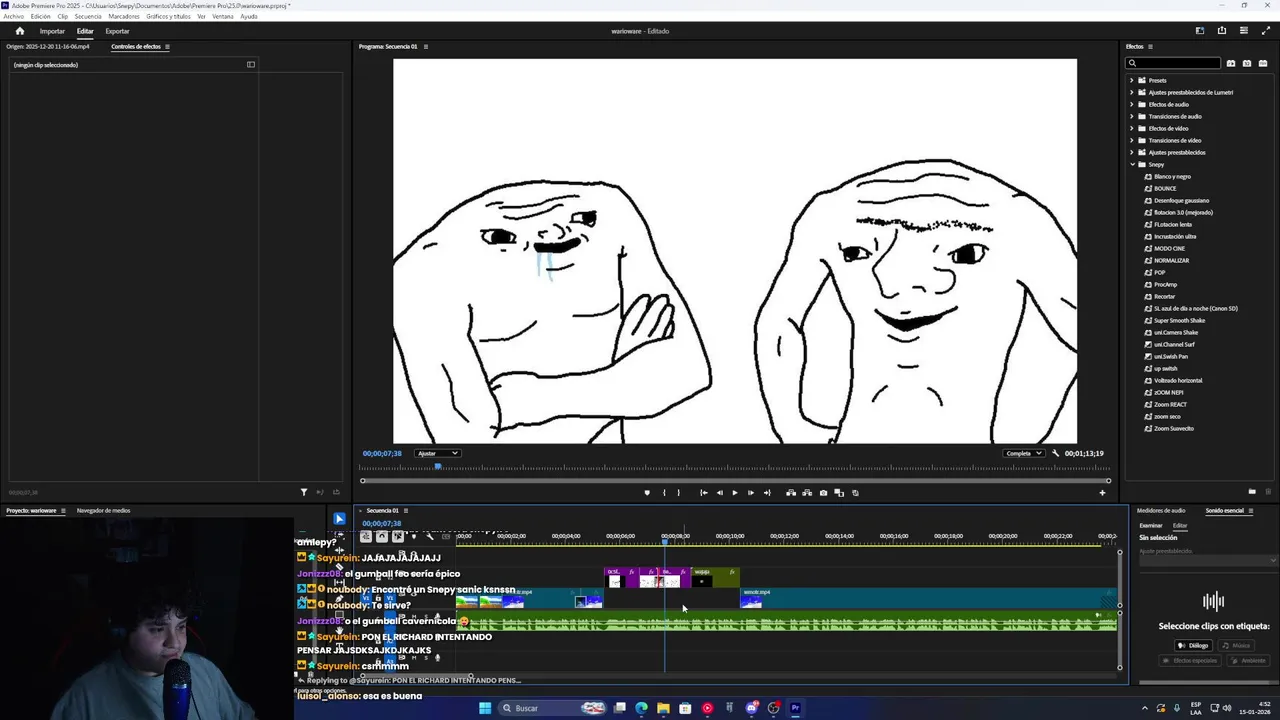The height and width of the screenshot is (720, 1280).
Task: Click the Efectos especiales tag button
Action: [x=1190, y=660]
